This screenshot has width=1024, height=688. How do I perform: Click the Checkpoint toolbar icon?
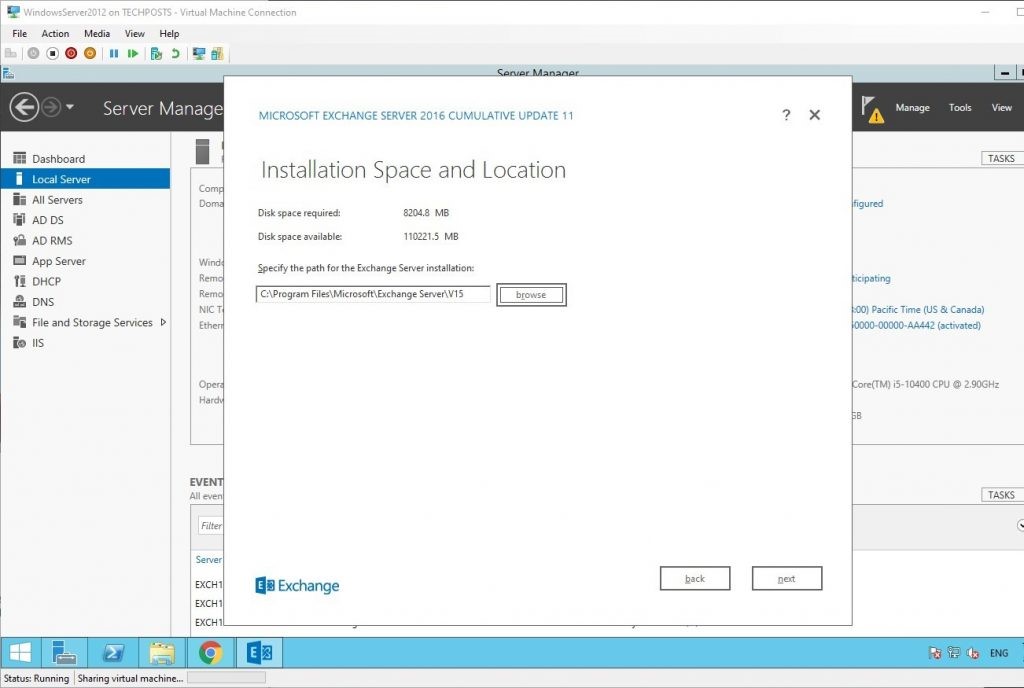[156, 54]
